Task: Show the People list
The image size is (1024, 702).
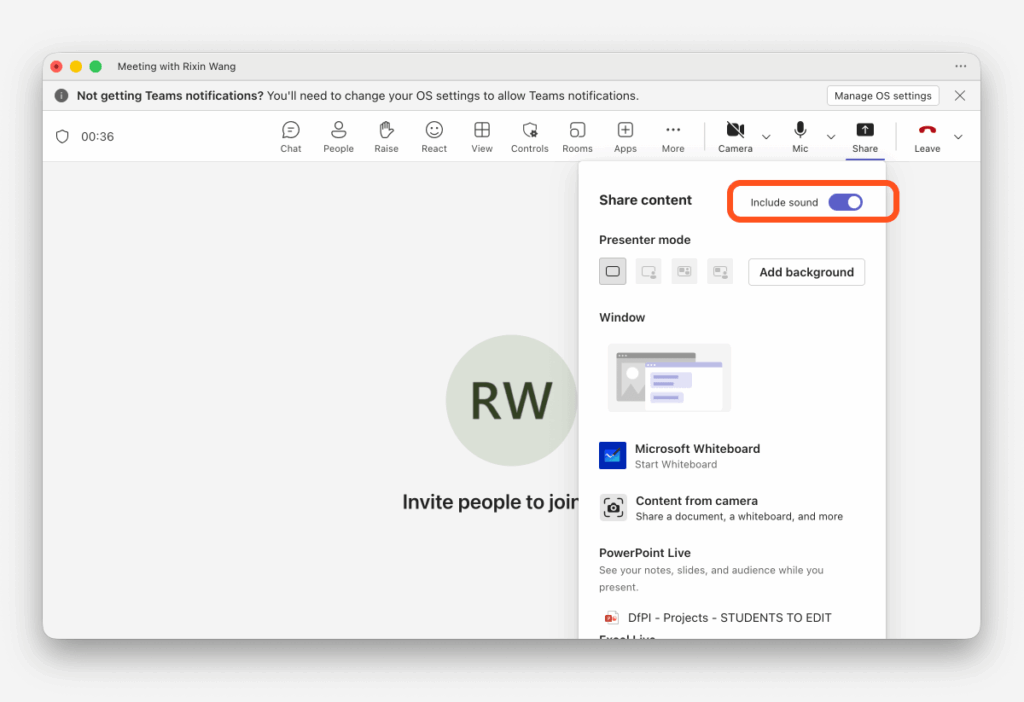Action: tap(338, 136)
